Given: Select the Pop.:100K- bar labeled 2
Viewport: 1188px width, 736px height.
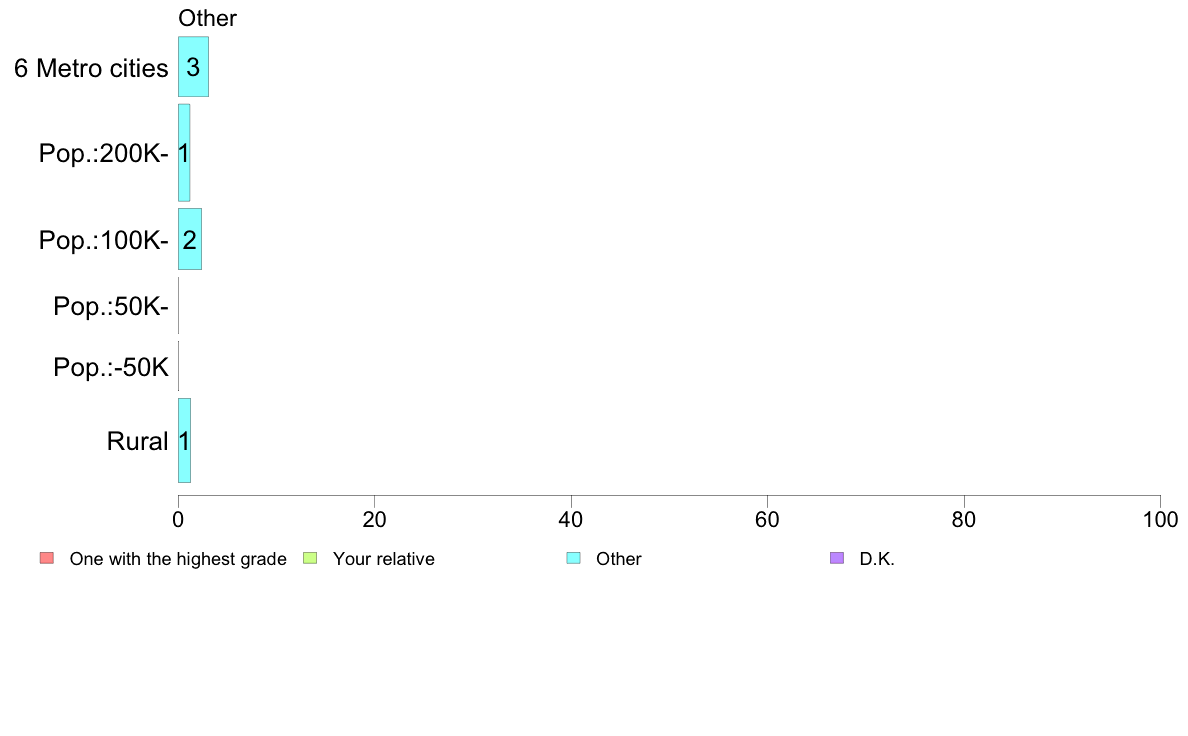Looking at the screenshot, I should point(189,239).
